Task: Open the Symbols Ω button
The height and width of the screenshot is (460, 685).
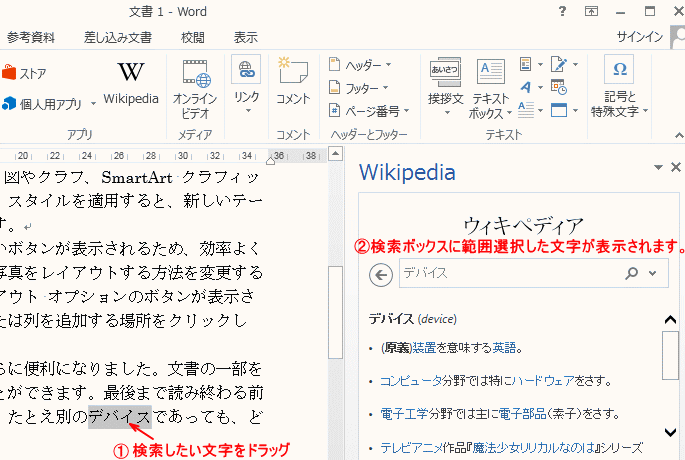Action: pyautogui.click(x=619, y=87)
